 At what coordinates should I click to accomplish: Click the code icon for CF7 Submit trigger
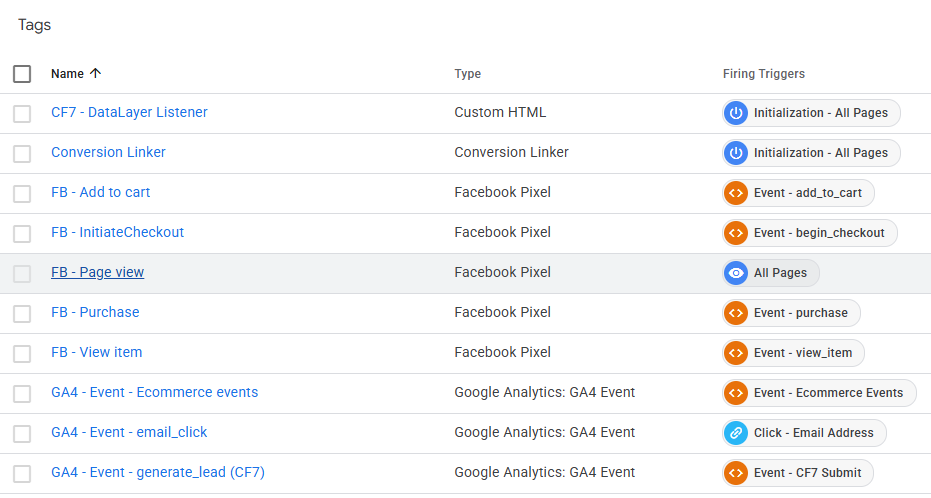tap(736, 473)
